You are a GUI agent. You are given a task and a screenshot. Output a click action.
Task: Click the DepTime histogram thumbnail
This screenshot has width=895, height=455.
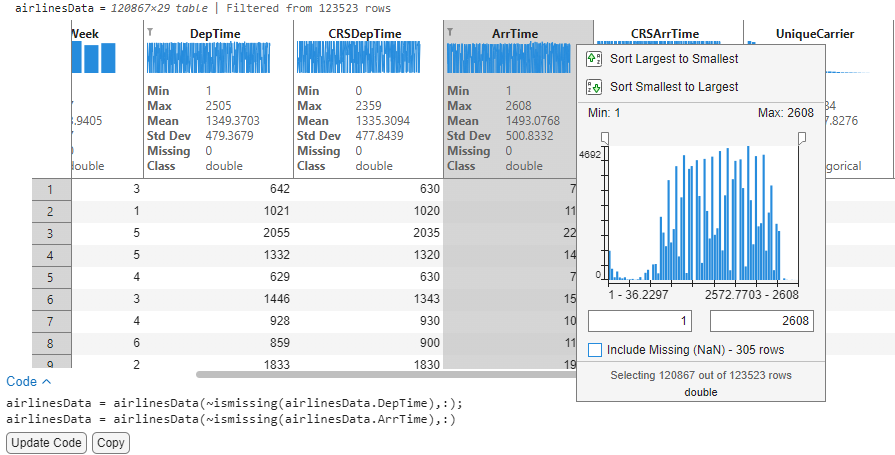point(216,58)
